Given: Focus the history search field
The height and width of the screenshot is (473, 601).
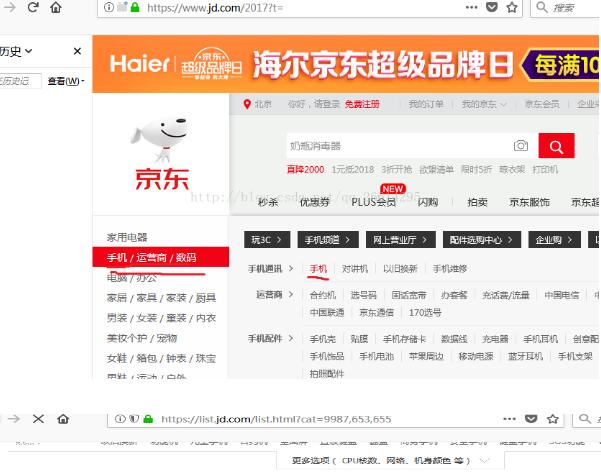Looking at the screenshot, I should pyautogui.click(x=20, y=81).
